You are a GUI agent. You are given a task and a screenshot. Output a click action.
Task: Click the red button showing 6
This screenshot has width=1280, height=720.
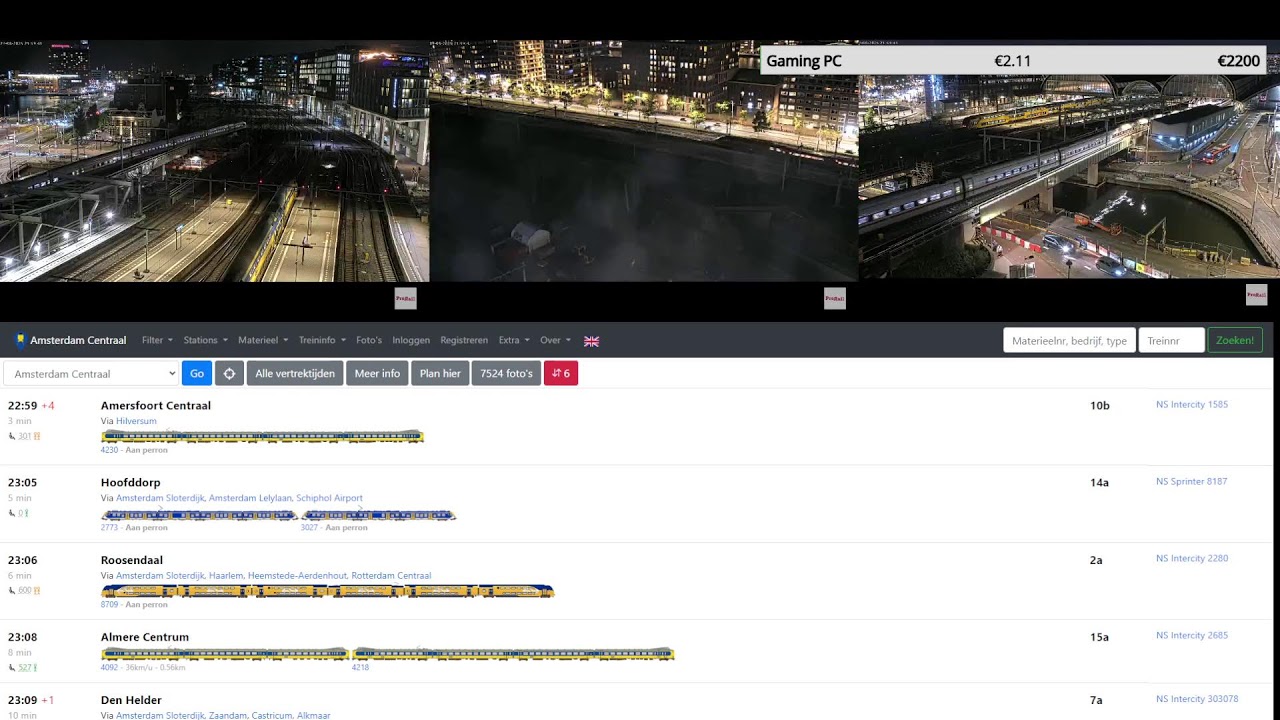561,373
